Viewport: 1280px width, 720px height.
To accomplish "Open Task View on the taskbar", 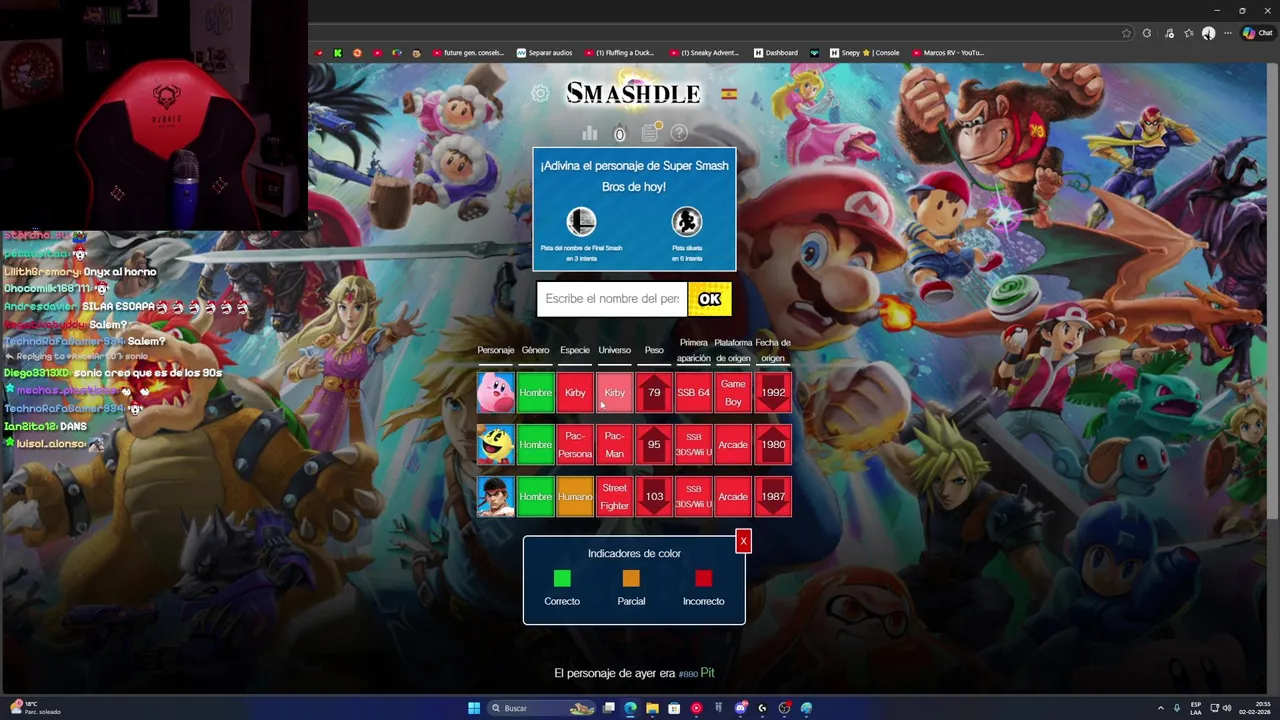I will pos(609,708).
